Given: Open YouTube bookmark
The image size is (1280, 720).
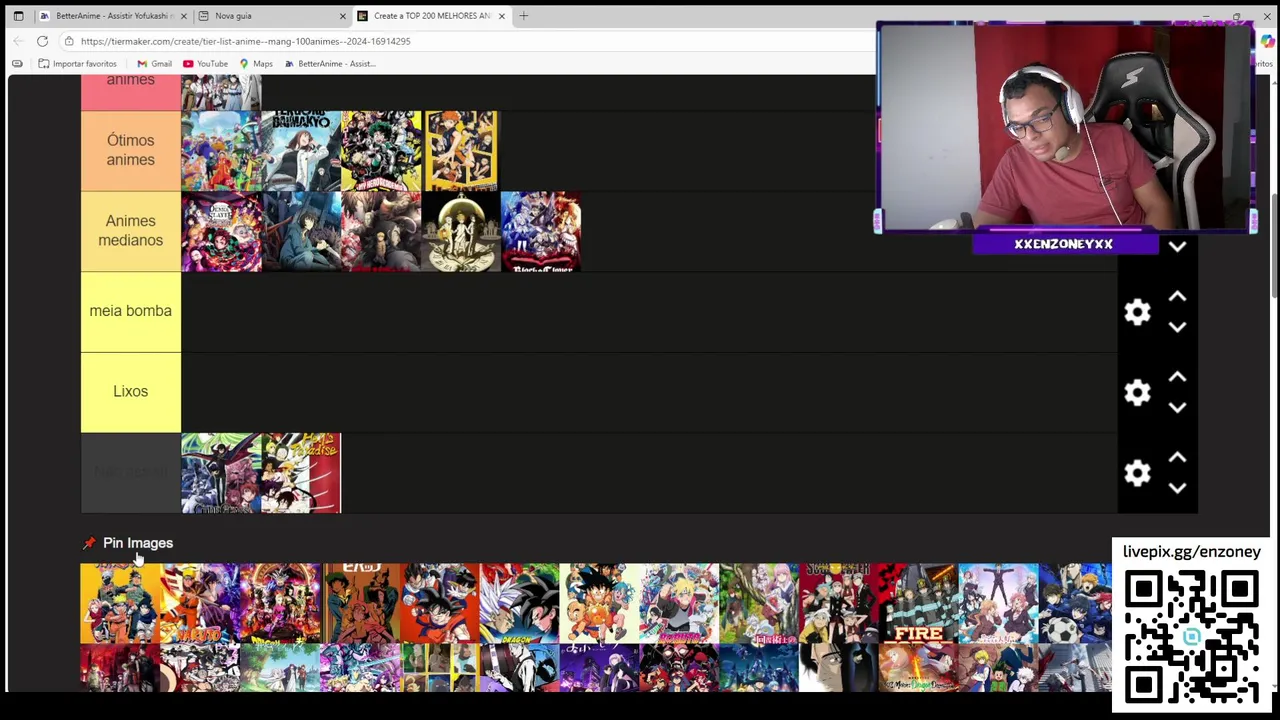Looking at the screenshot, I should tap(205, 64).
